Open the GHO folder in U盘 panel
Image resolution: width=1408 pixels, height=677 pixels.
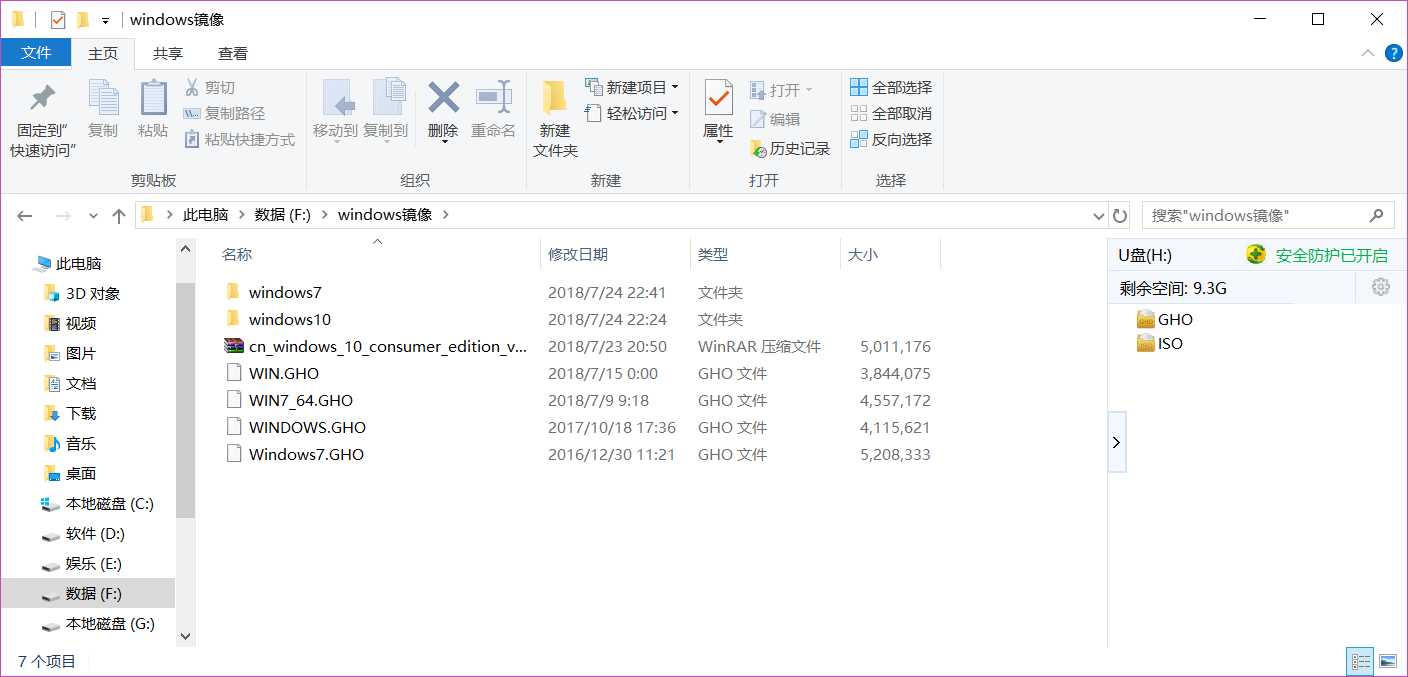[x=1165, y=320]
